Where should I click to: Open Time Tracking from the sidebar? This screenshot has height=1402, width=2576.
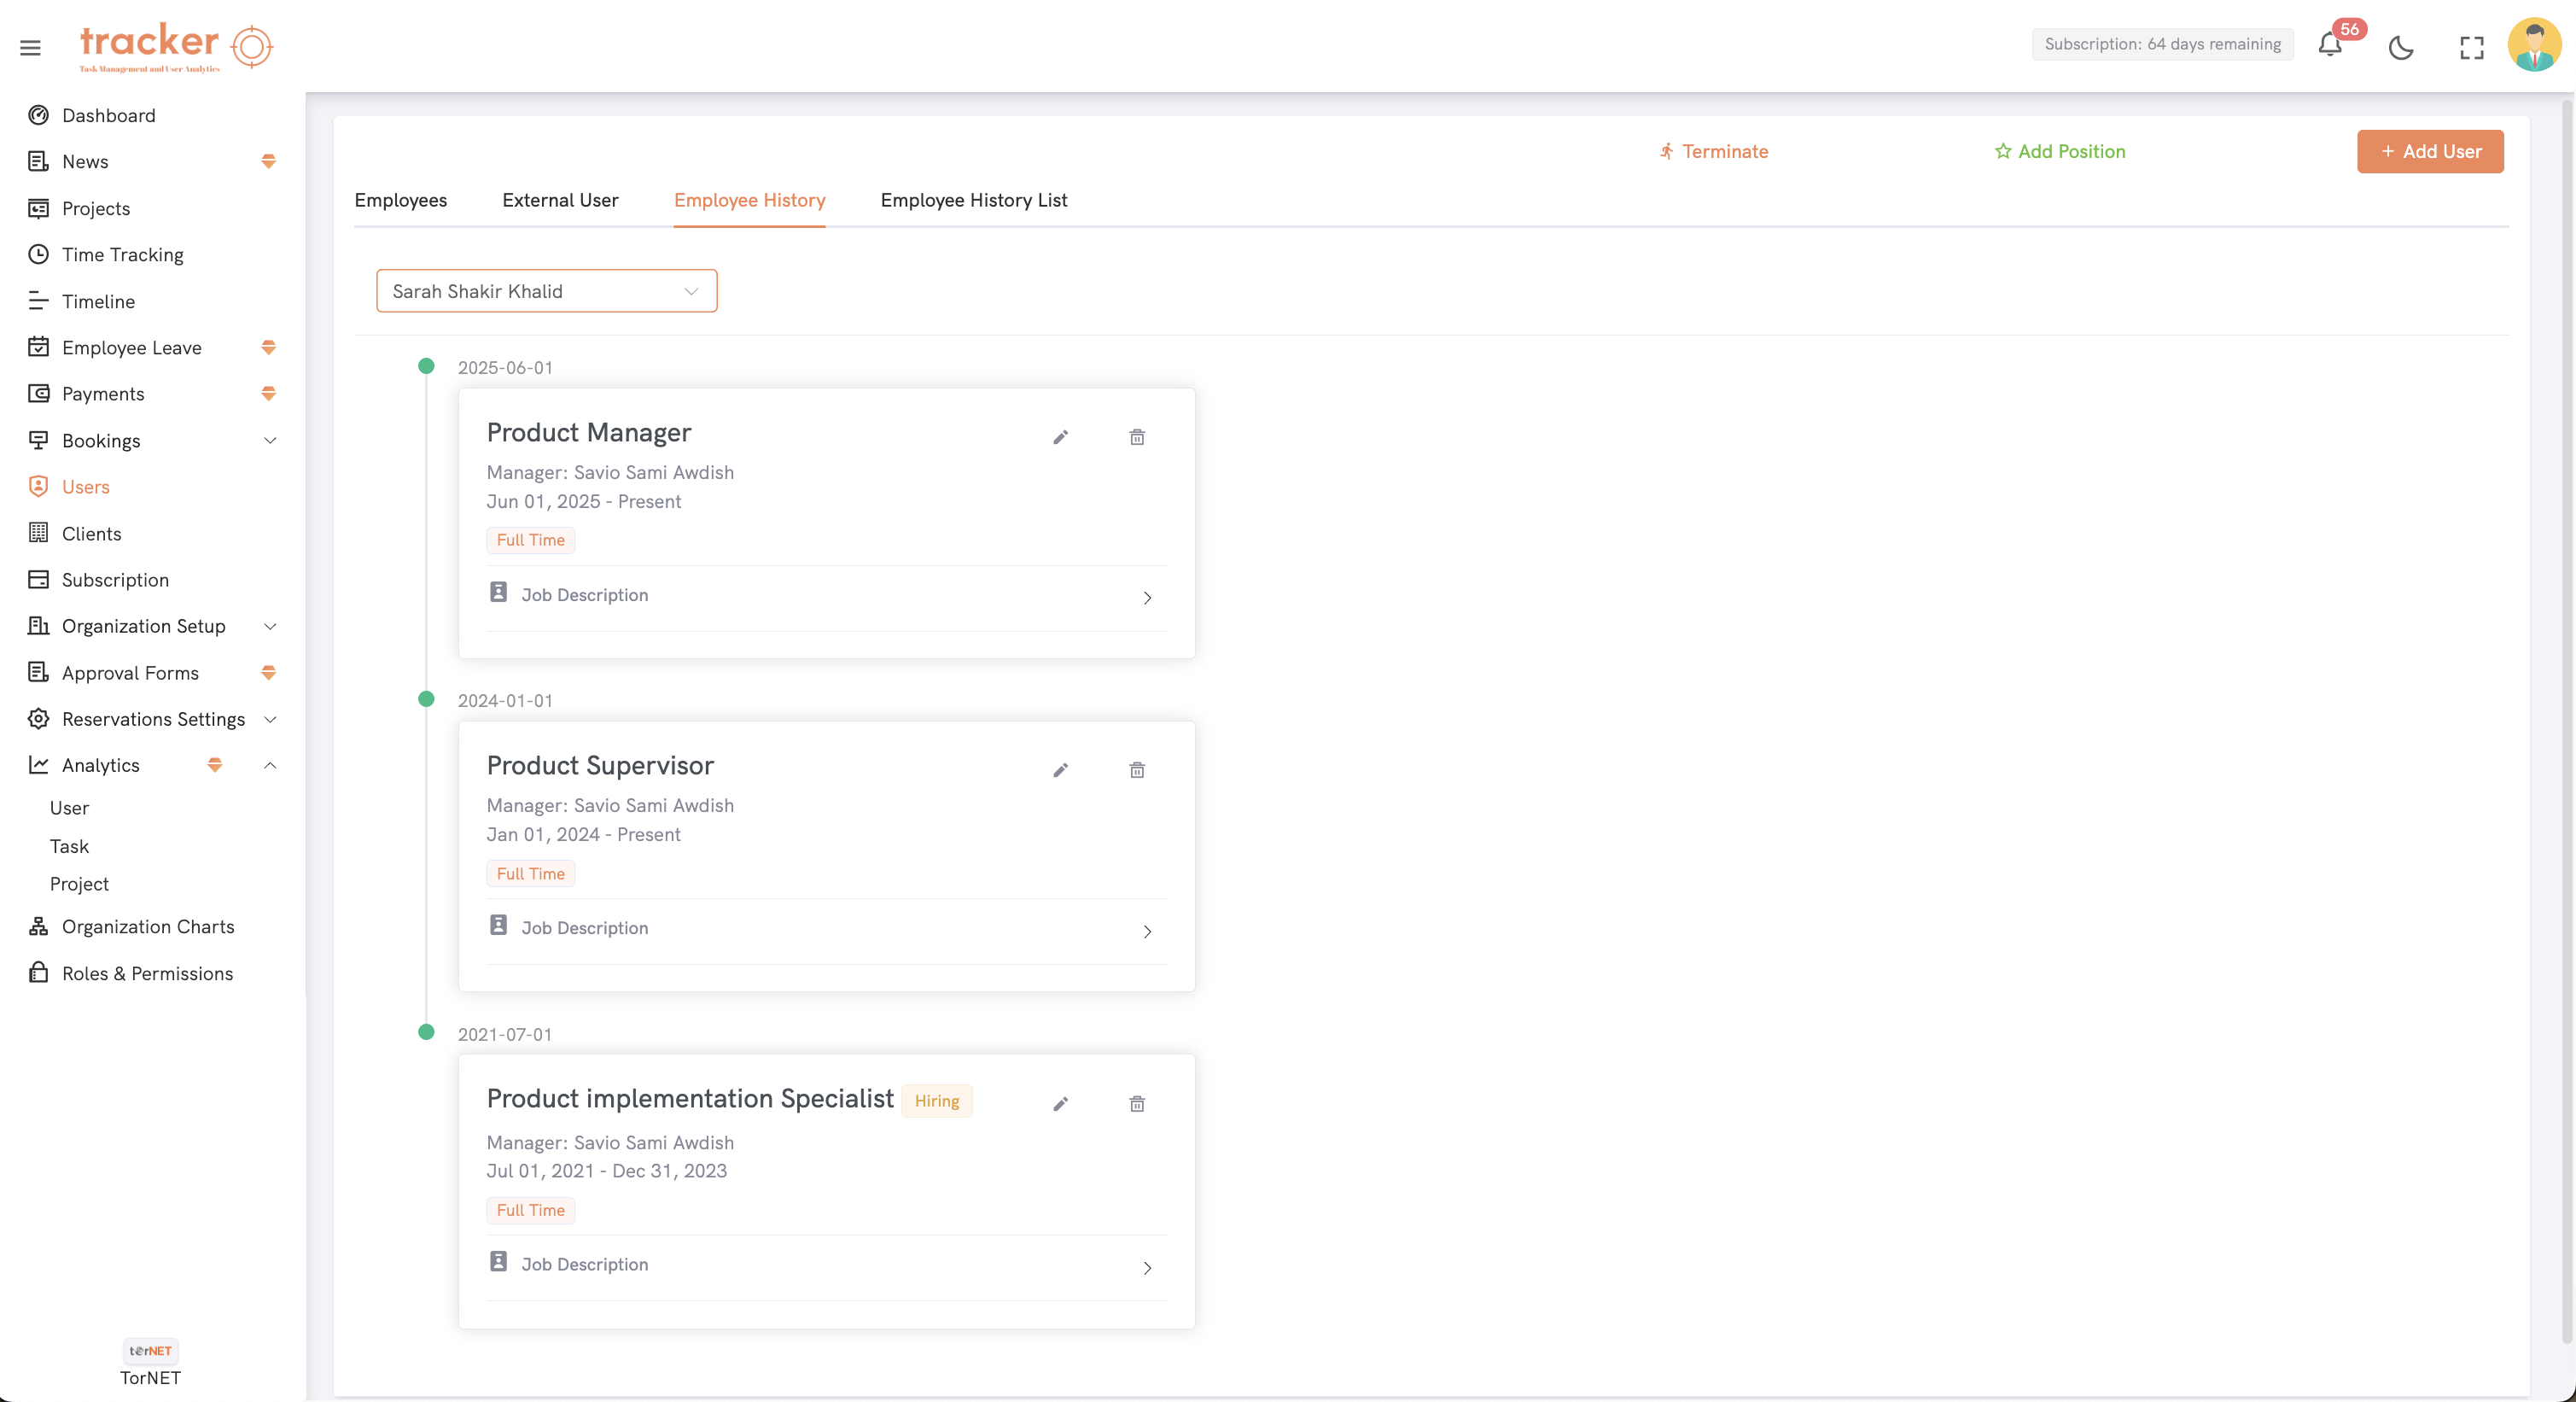(x=123, y=254)
